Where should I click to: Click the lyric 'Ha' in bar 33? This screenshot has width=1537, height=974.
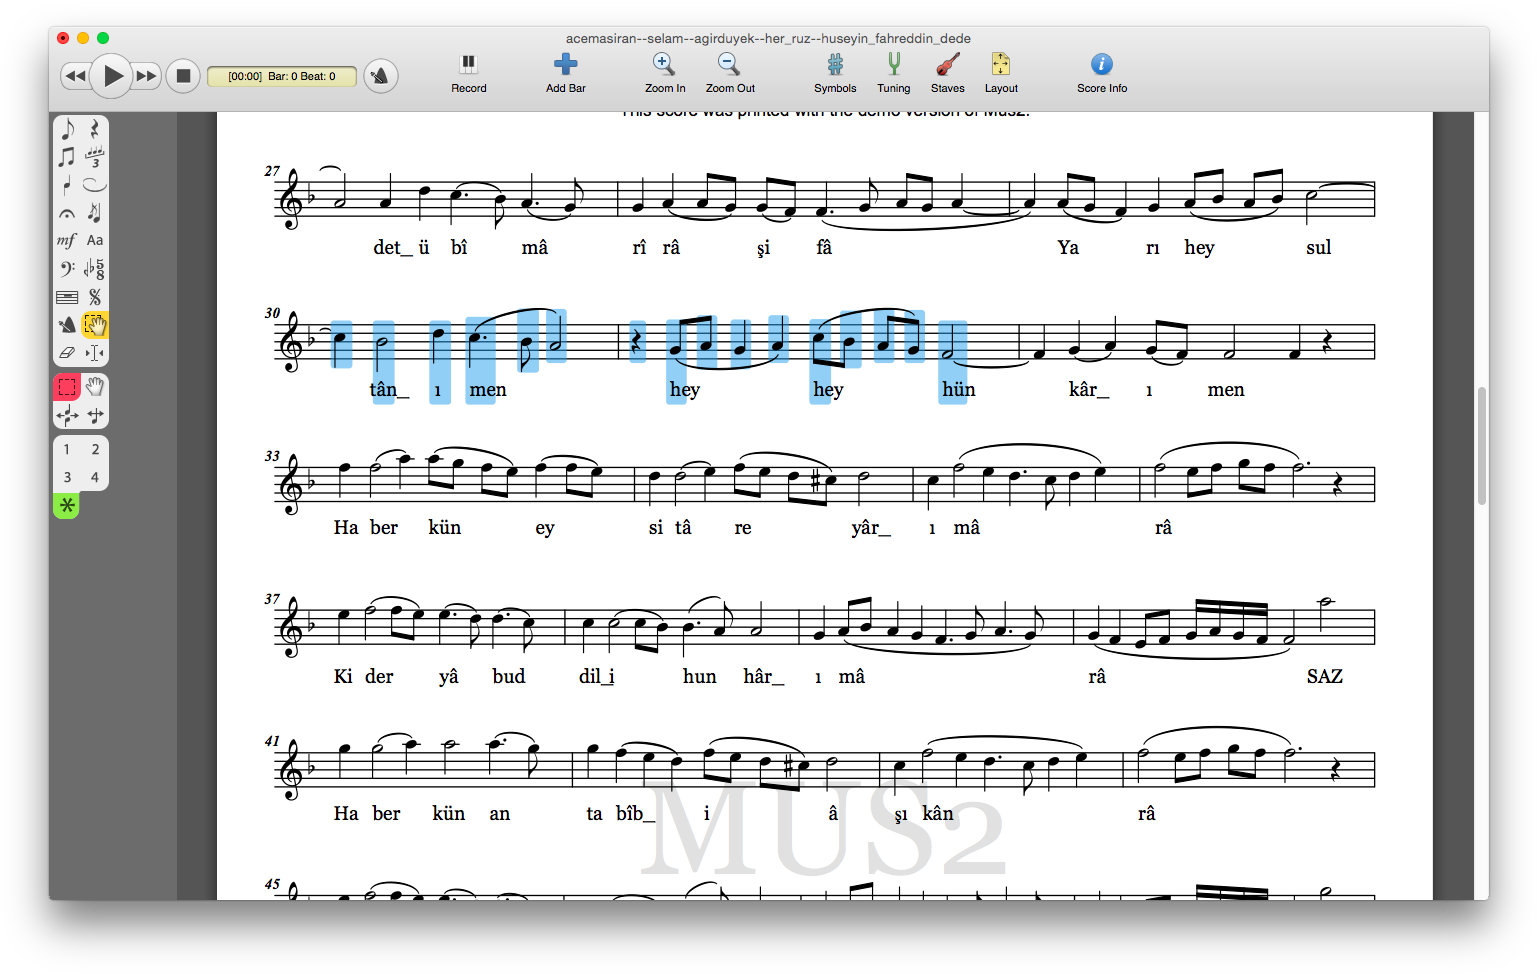pos(346,528)
